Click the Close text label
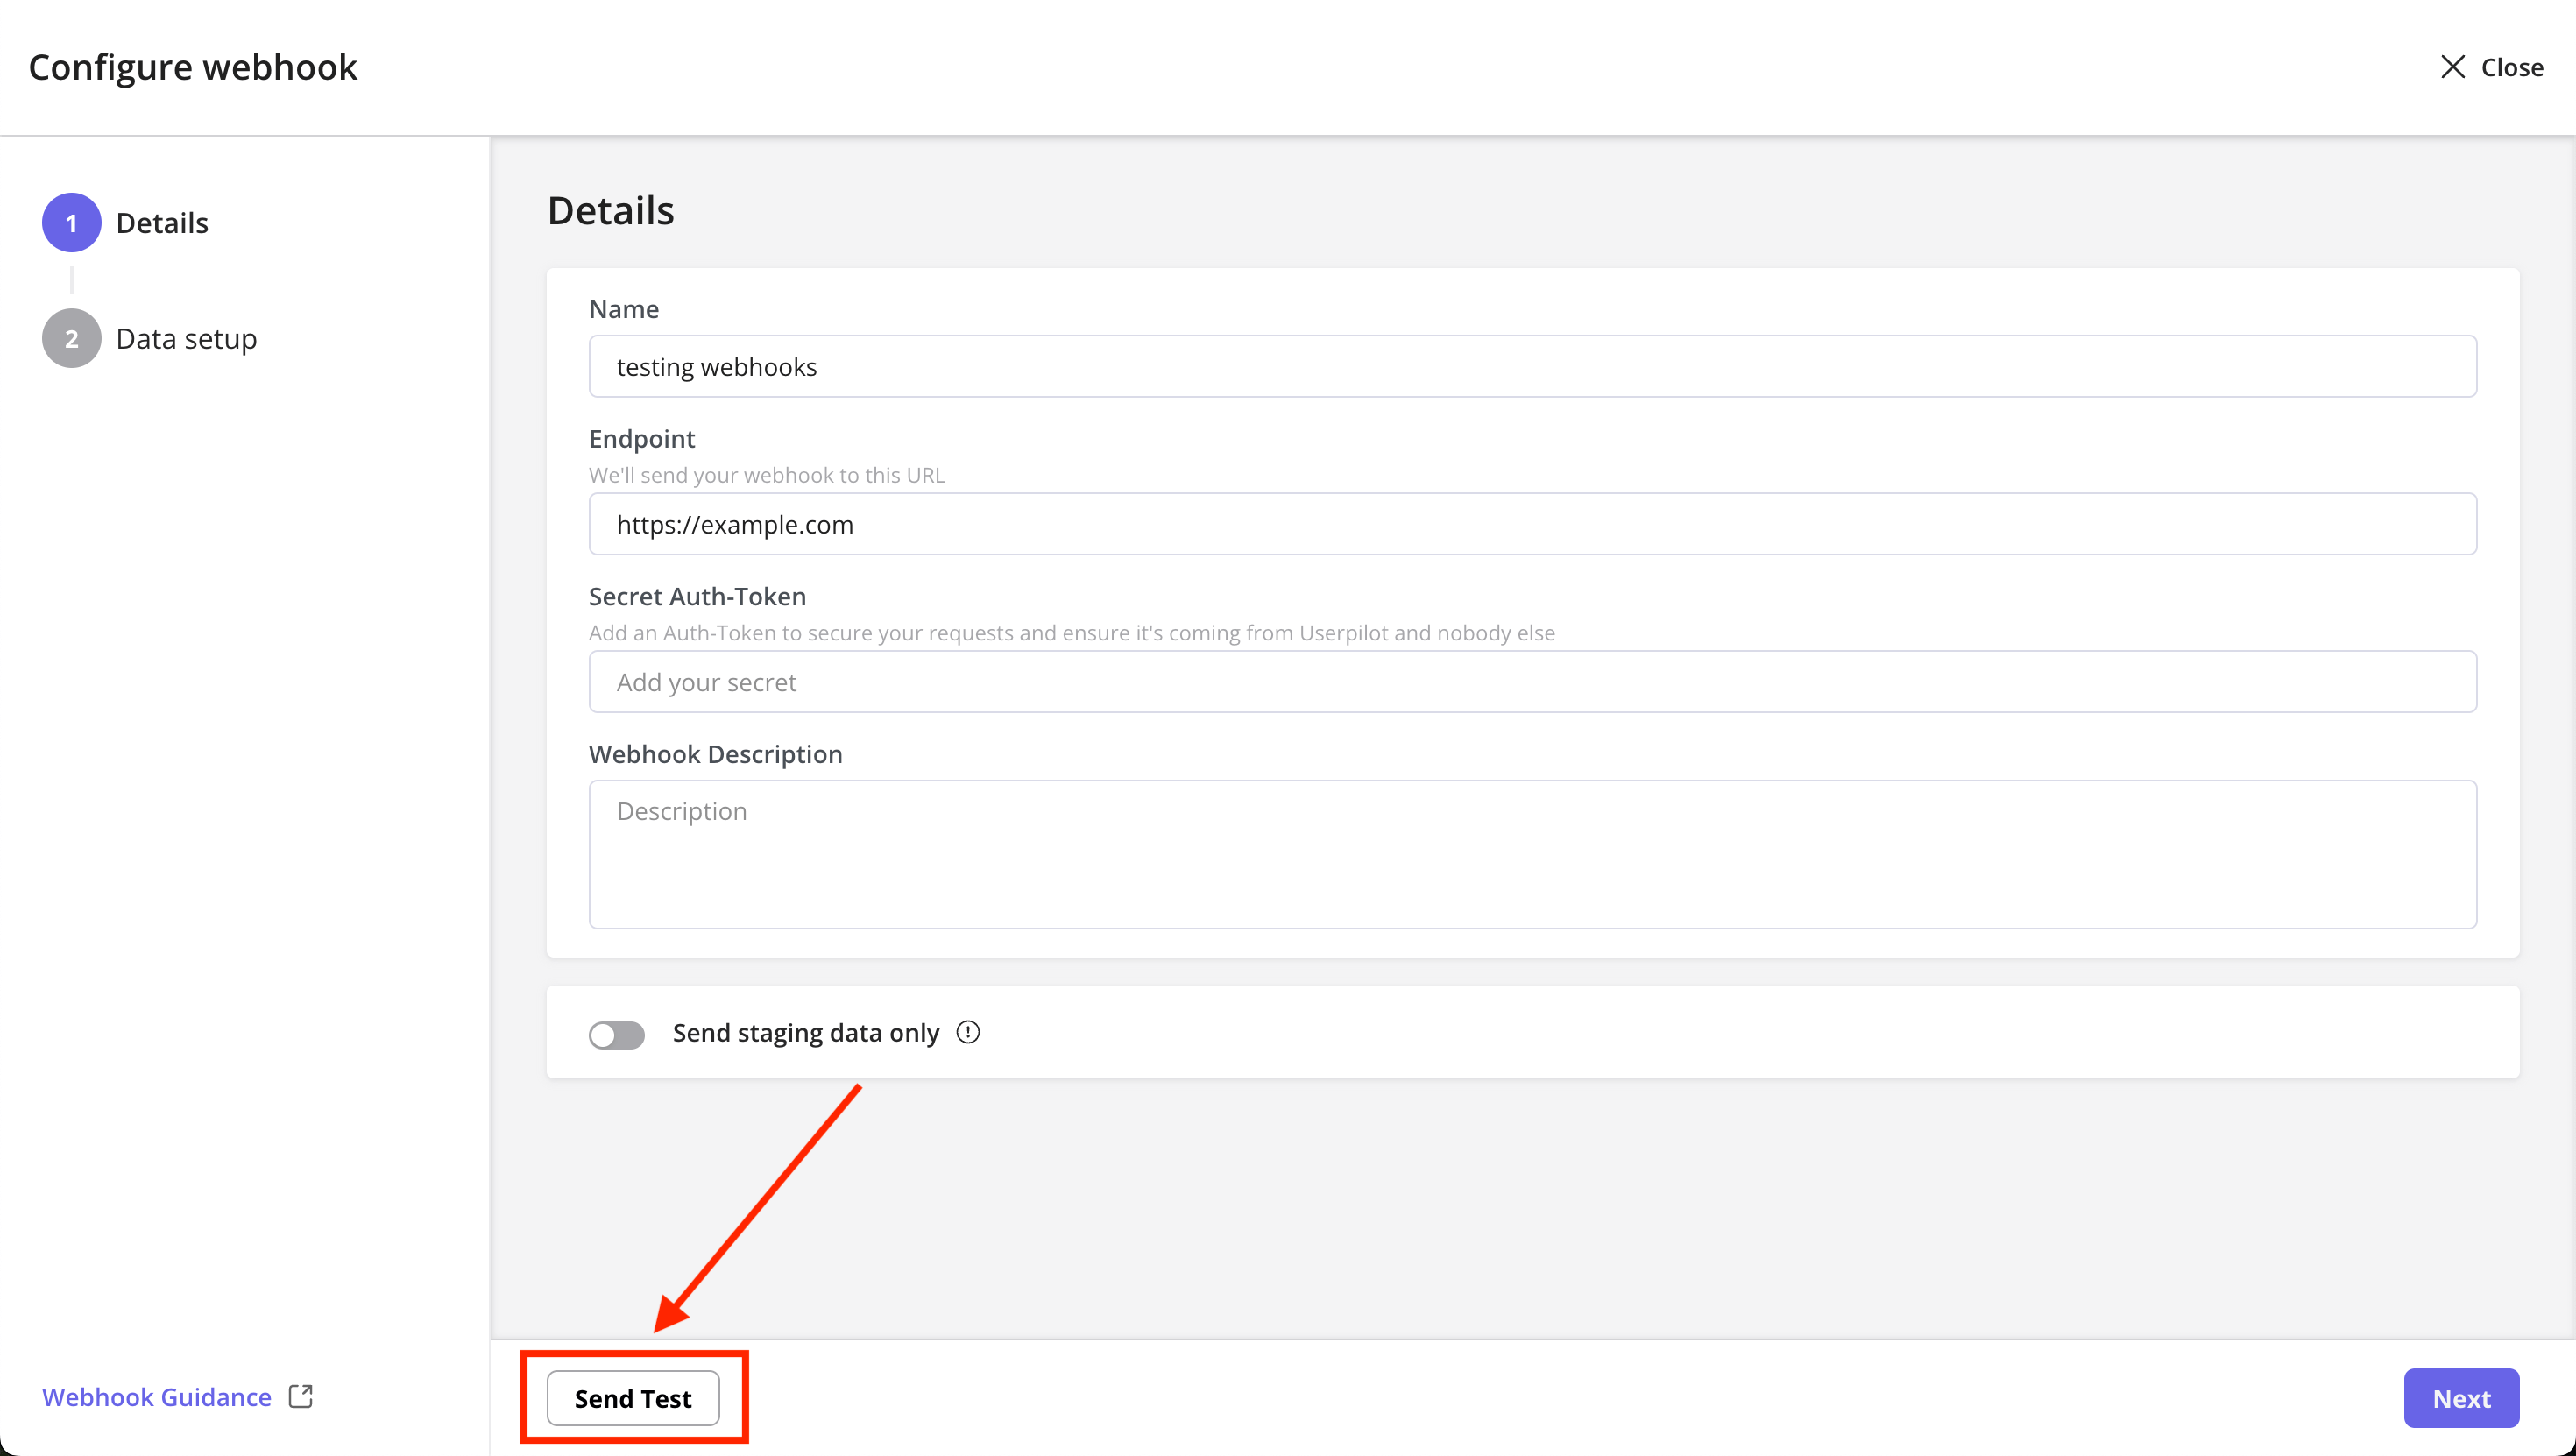The width and height of the screenshot is (2576, 1456). [x=2512, y=67]
